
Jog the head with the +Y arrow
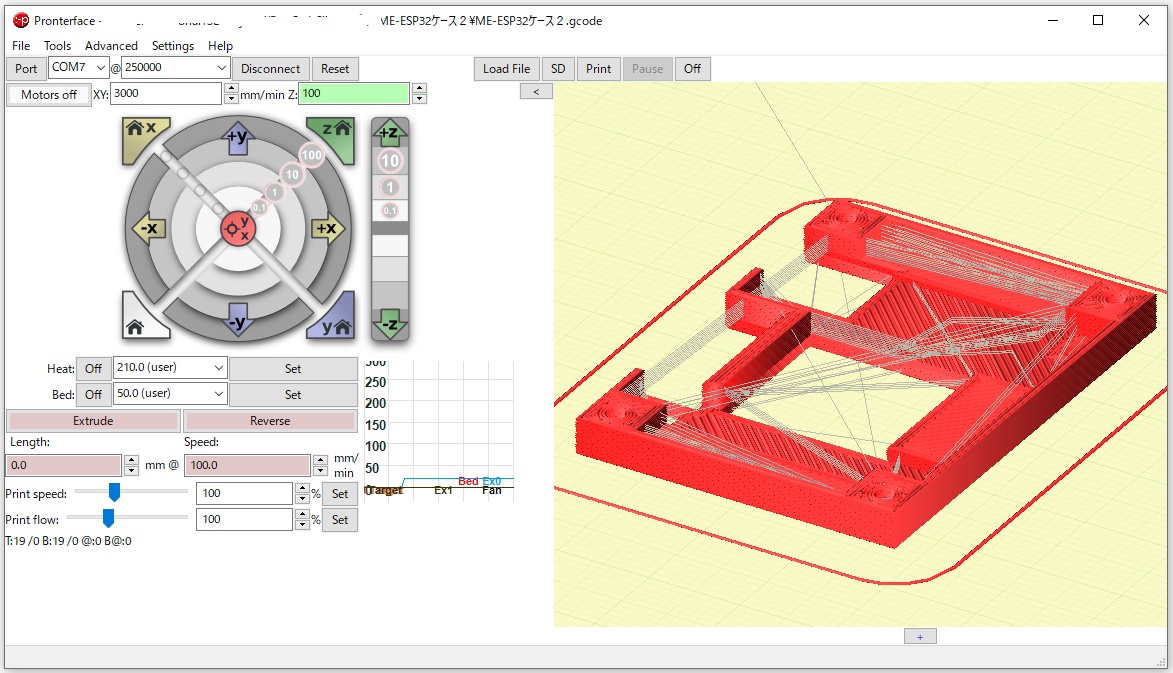click(237, 138)
